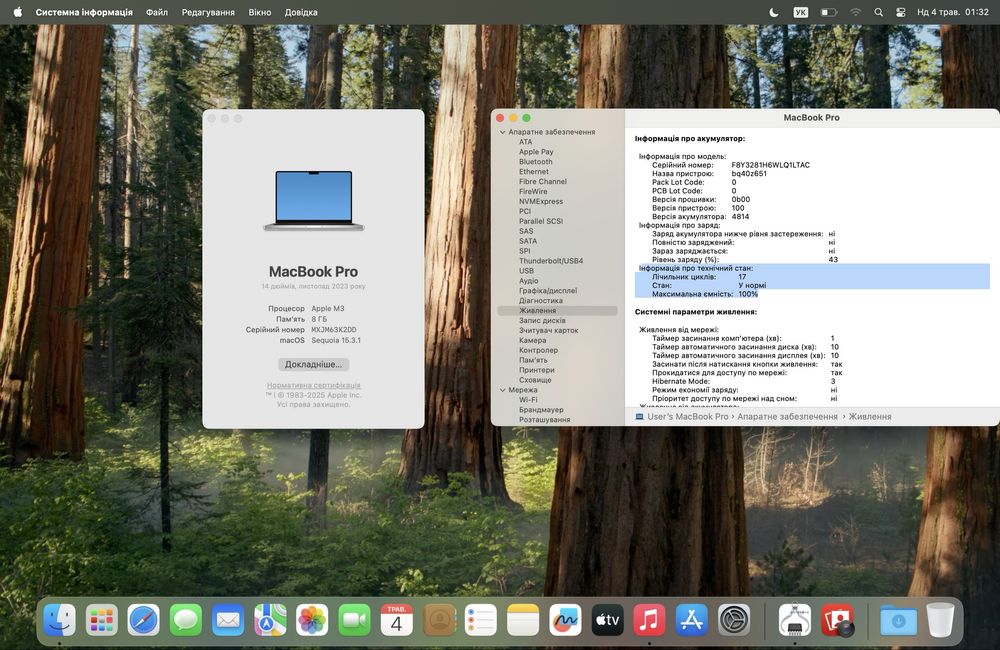Open the Mail app in Dock
This screenshot has width=1000, height=650.
tap(228, 619)
